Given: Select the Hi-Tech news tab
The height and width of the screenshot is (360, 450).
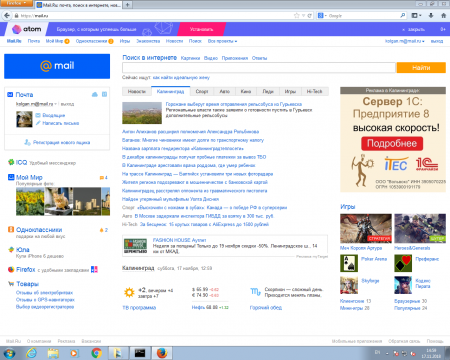Looking at the screenshot, I should coord(315,91).
